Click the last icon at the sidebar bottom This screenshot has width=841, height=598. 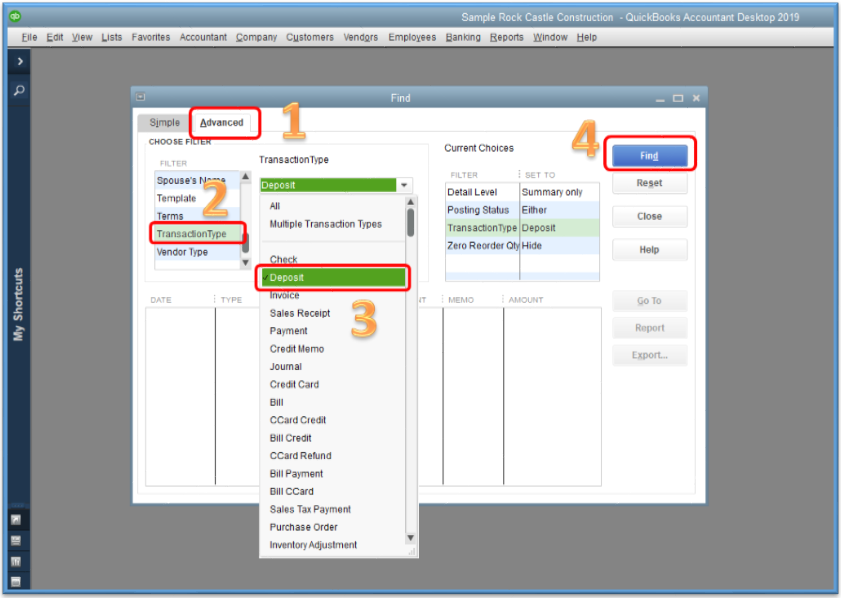(x=16, y=581)
